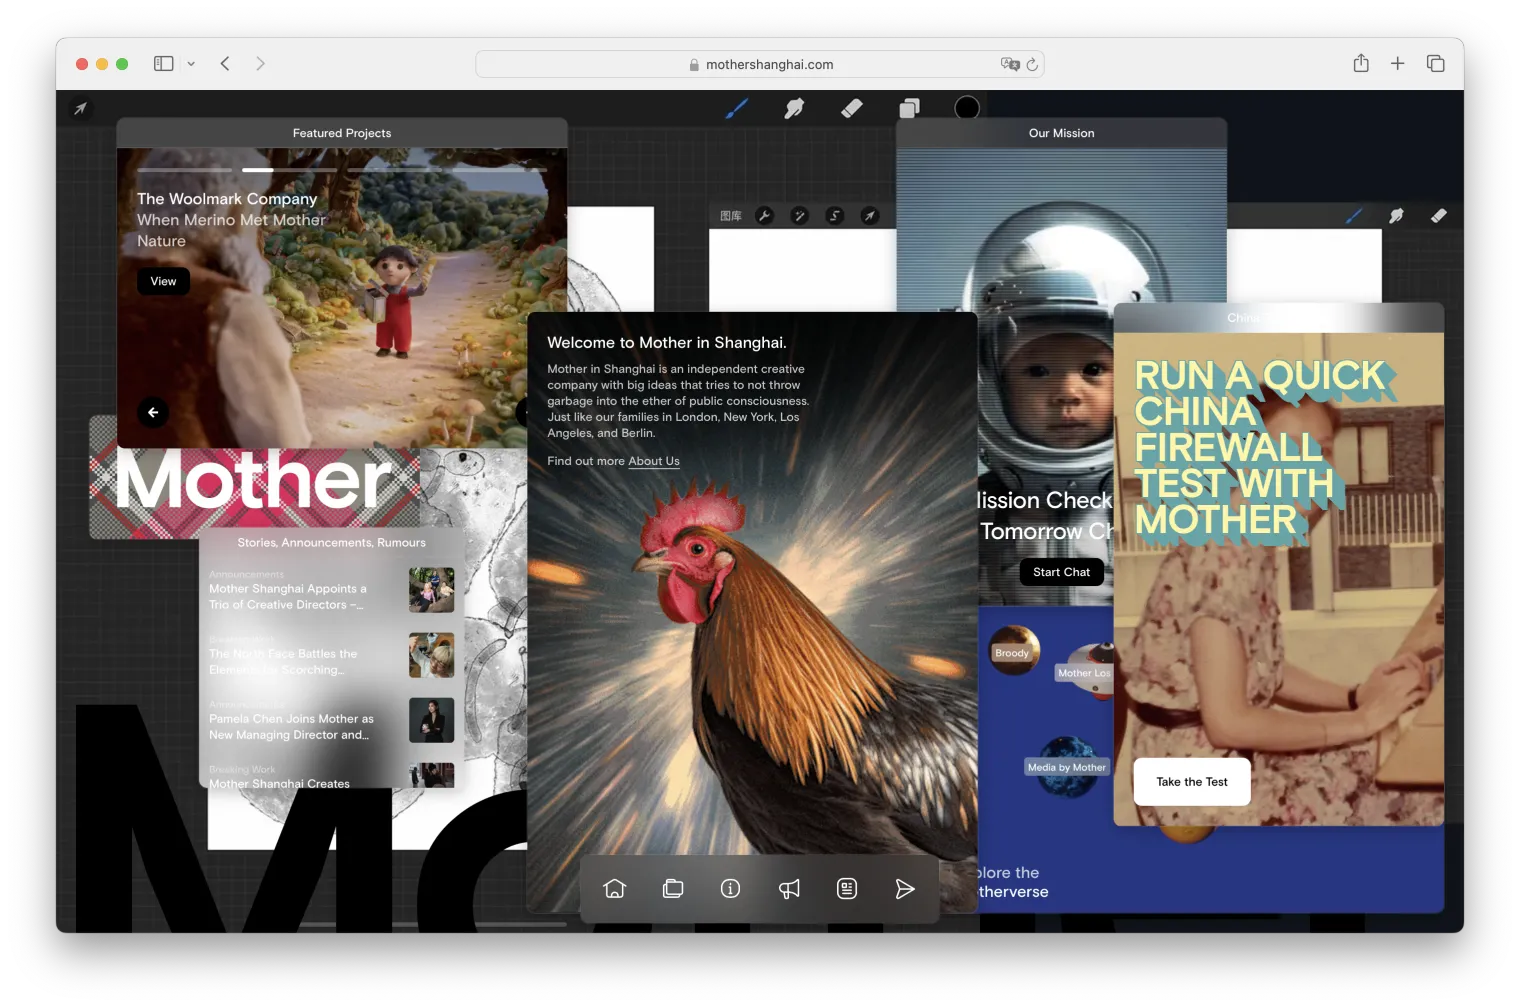
Task: Follow the About Us link
Action: [654, 461]
